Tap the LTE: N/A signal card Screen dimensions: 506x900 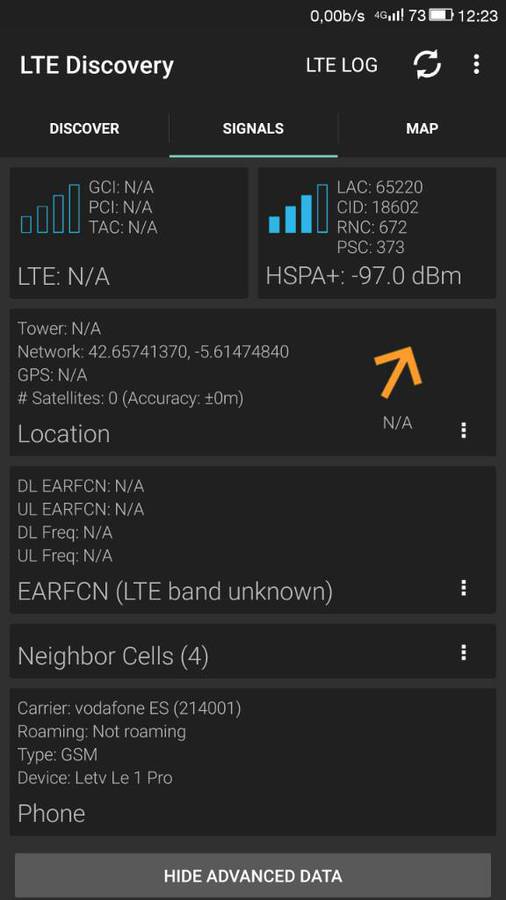pyautogui.click(x=129, y=233)
